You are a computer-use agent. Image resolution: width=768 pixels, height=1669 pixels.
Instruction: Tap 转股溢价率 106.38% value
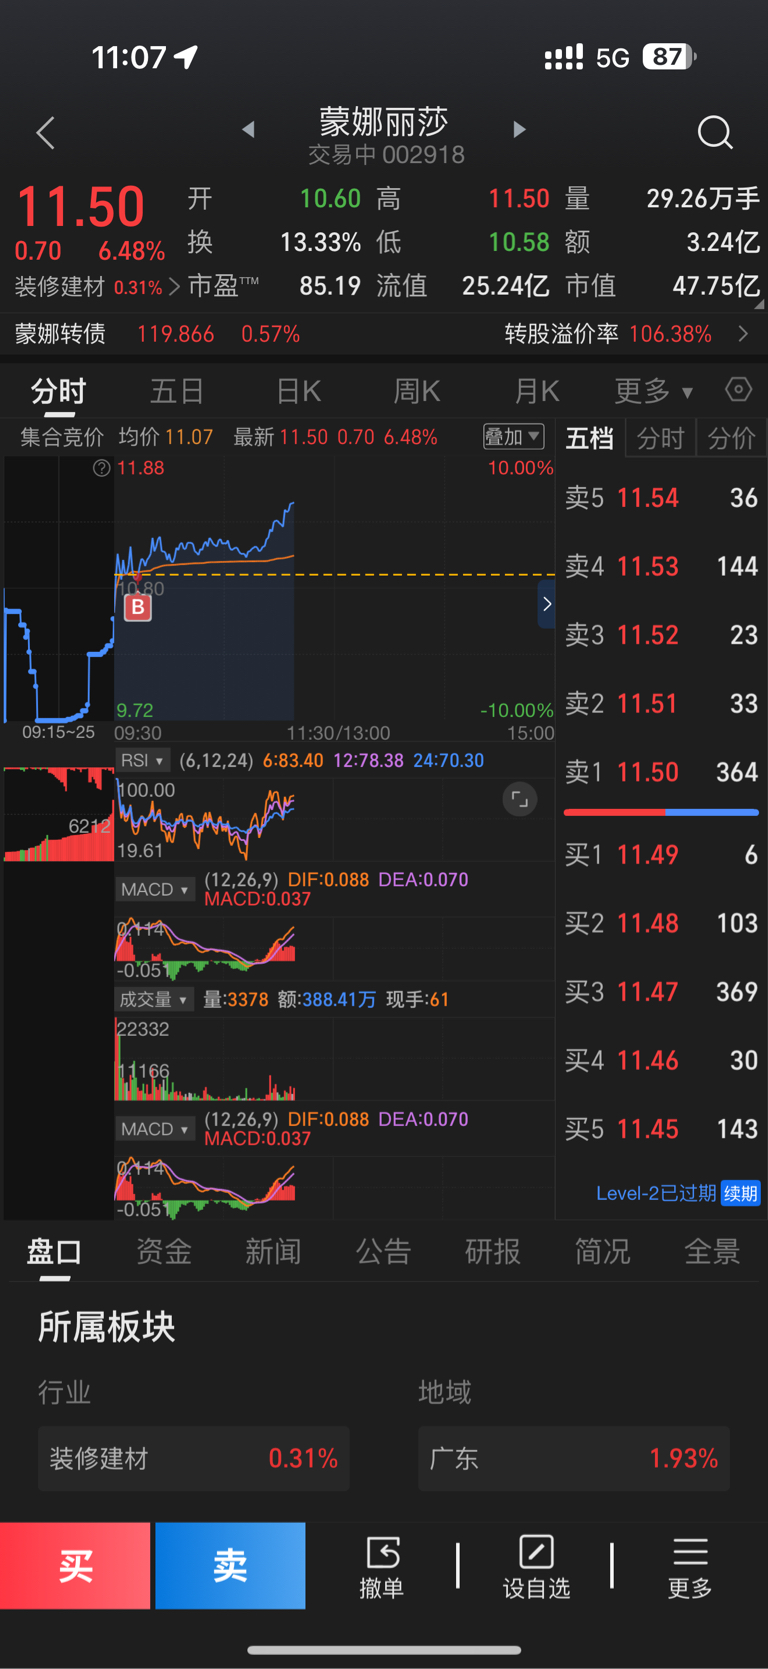(x=670, y=334)
